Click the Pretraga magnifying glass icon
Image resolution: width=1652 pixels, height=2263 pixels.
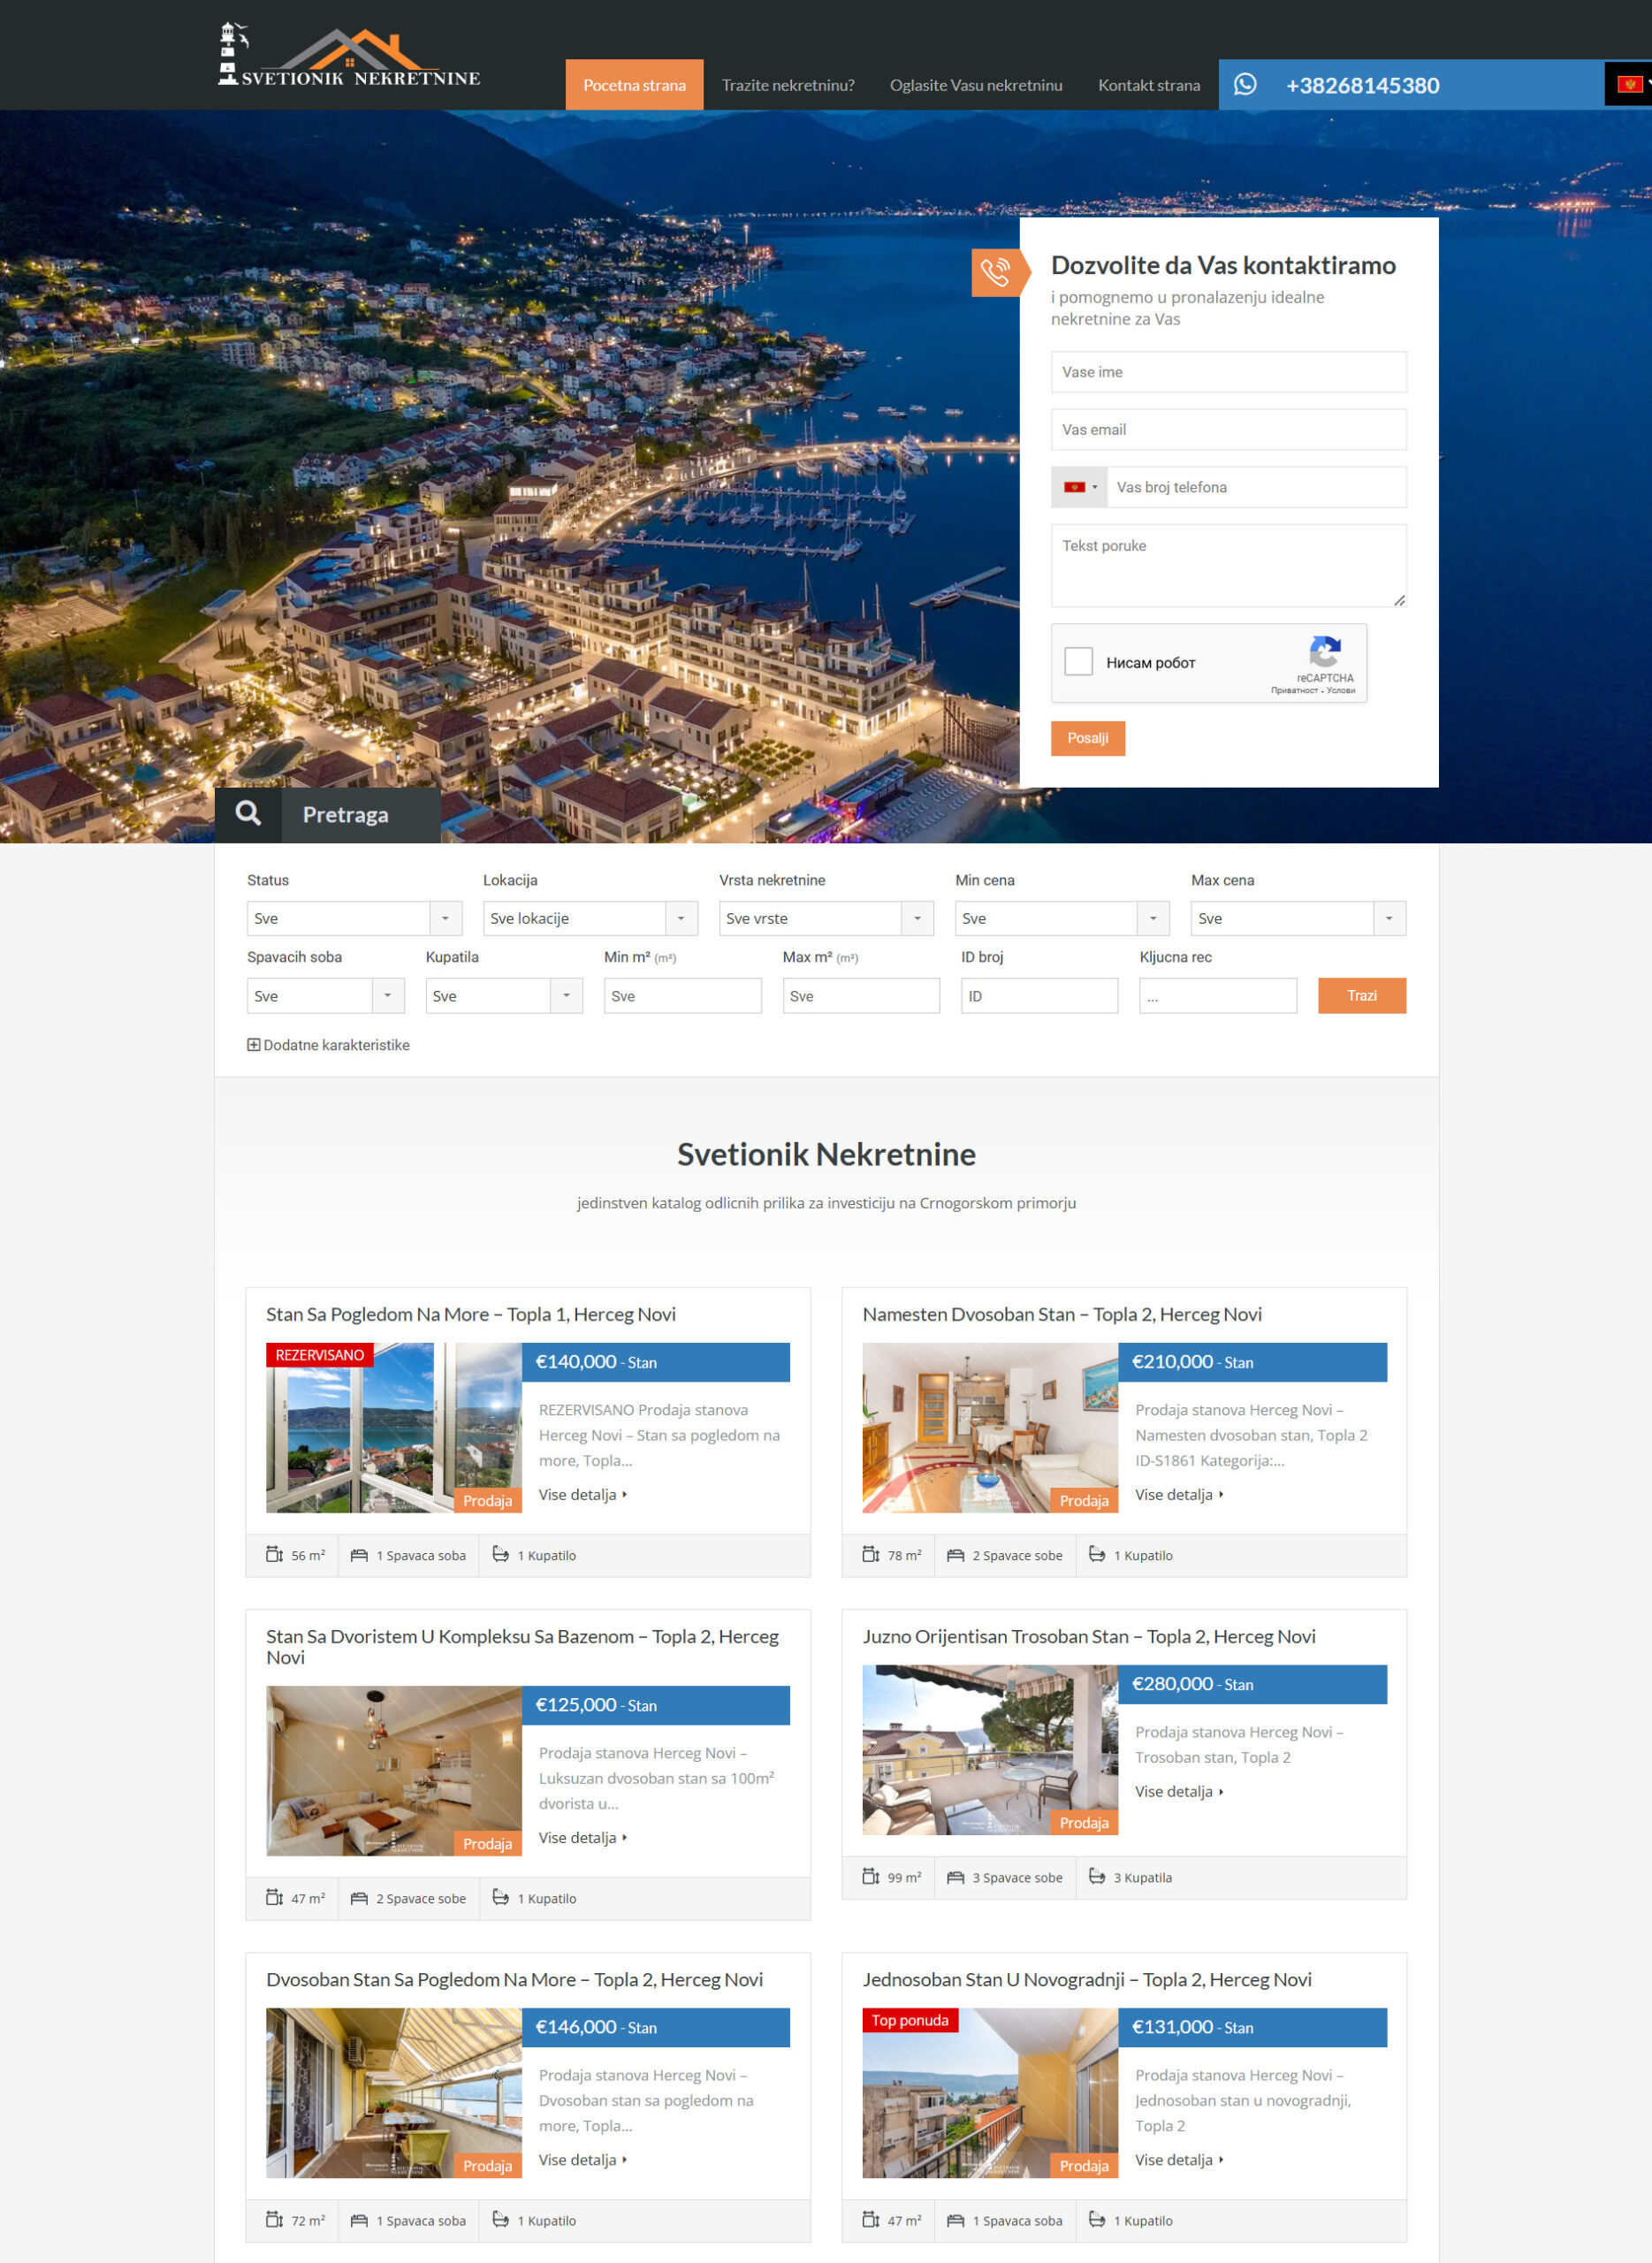click(x=248, y=814)
